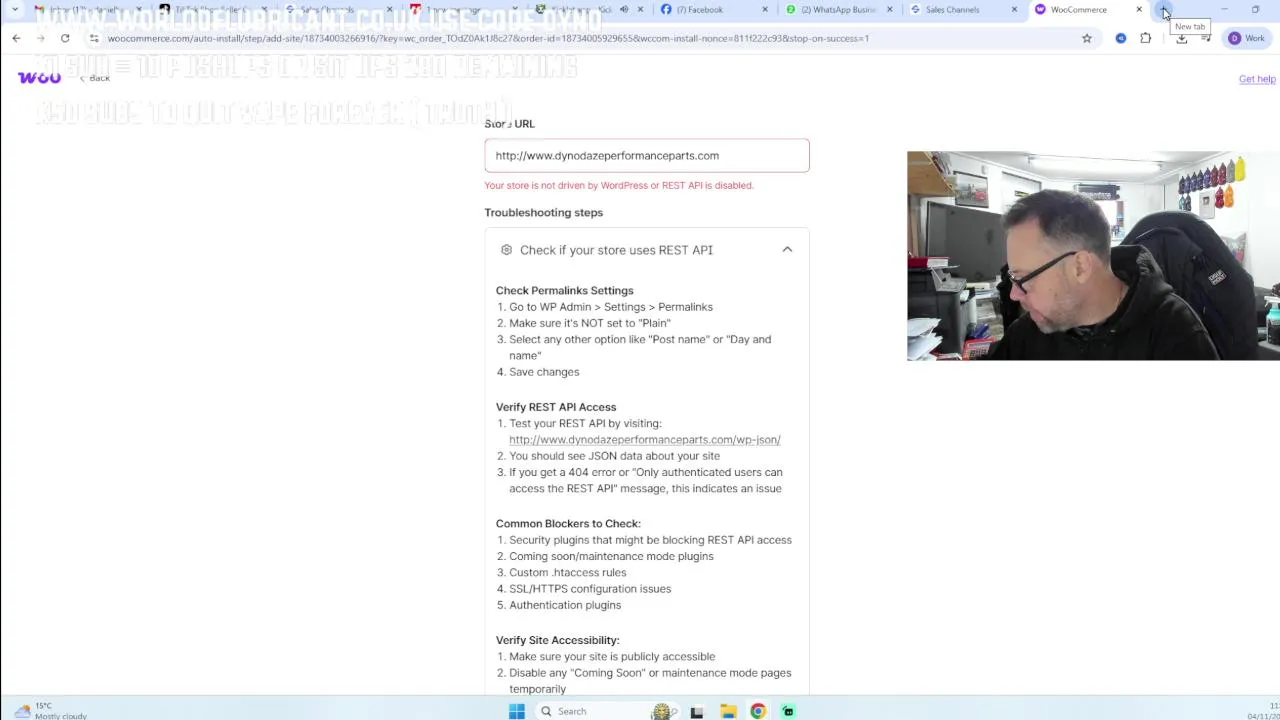
Task: Open the weather widget showing 15°C
Action: click(x=50, y=711)
